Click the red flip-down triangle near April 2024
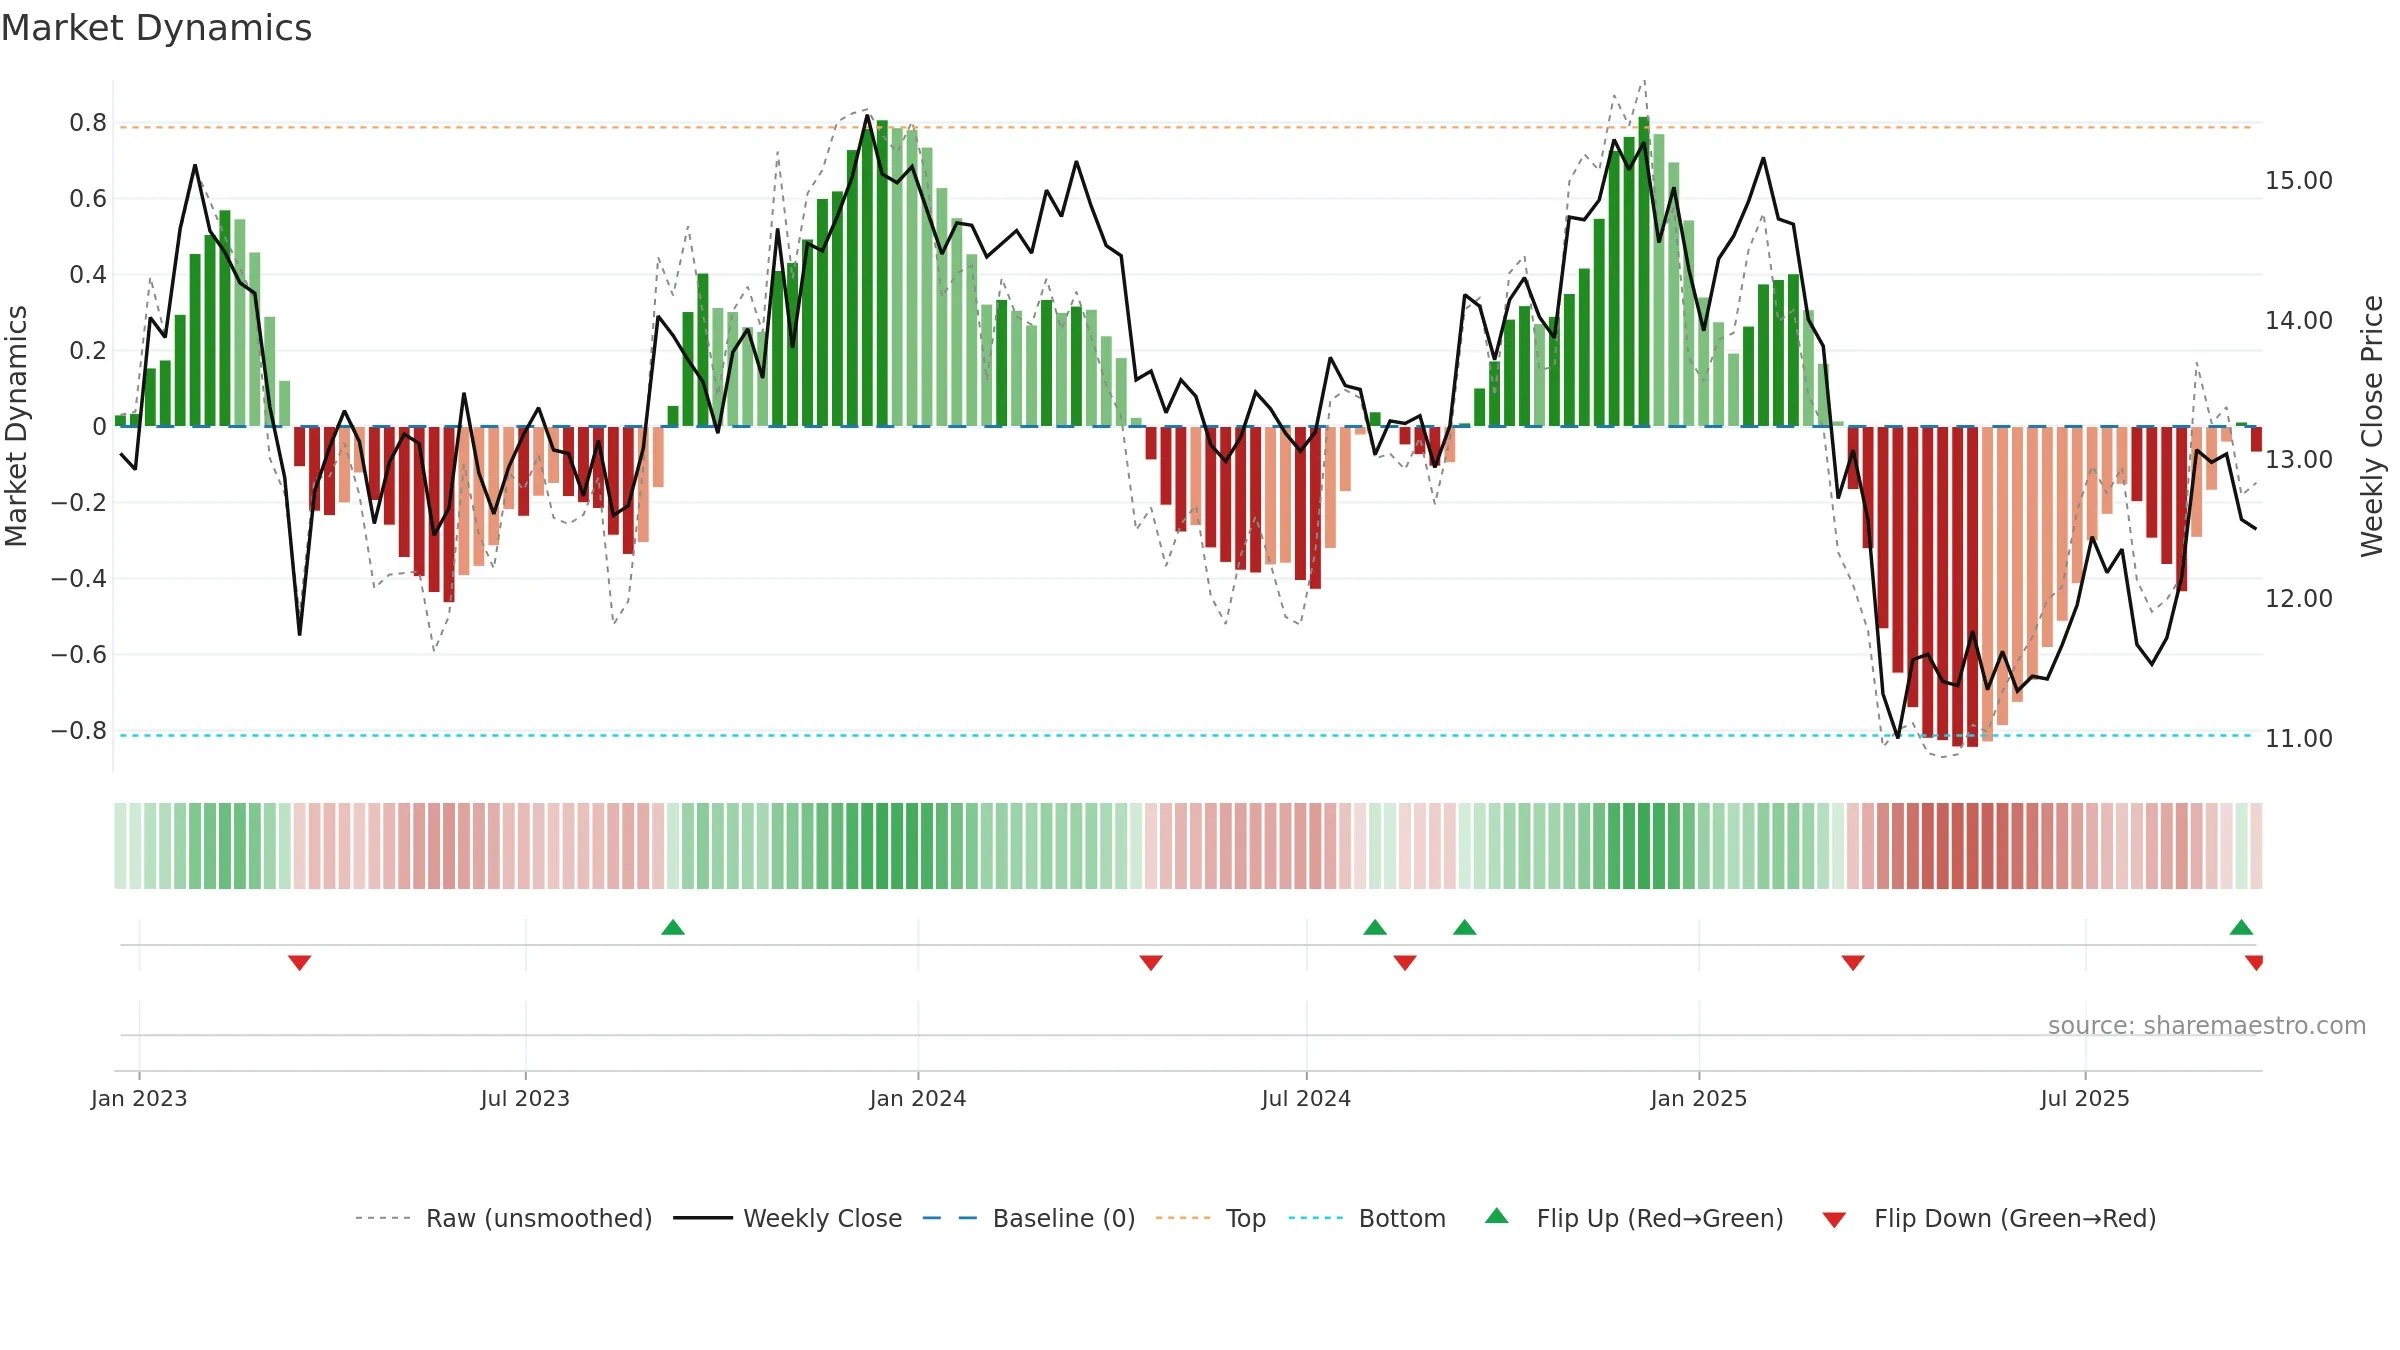The image size is (2400, 1350). click(x=1151, y=963)
